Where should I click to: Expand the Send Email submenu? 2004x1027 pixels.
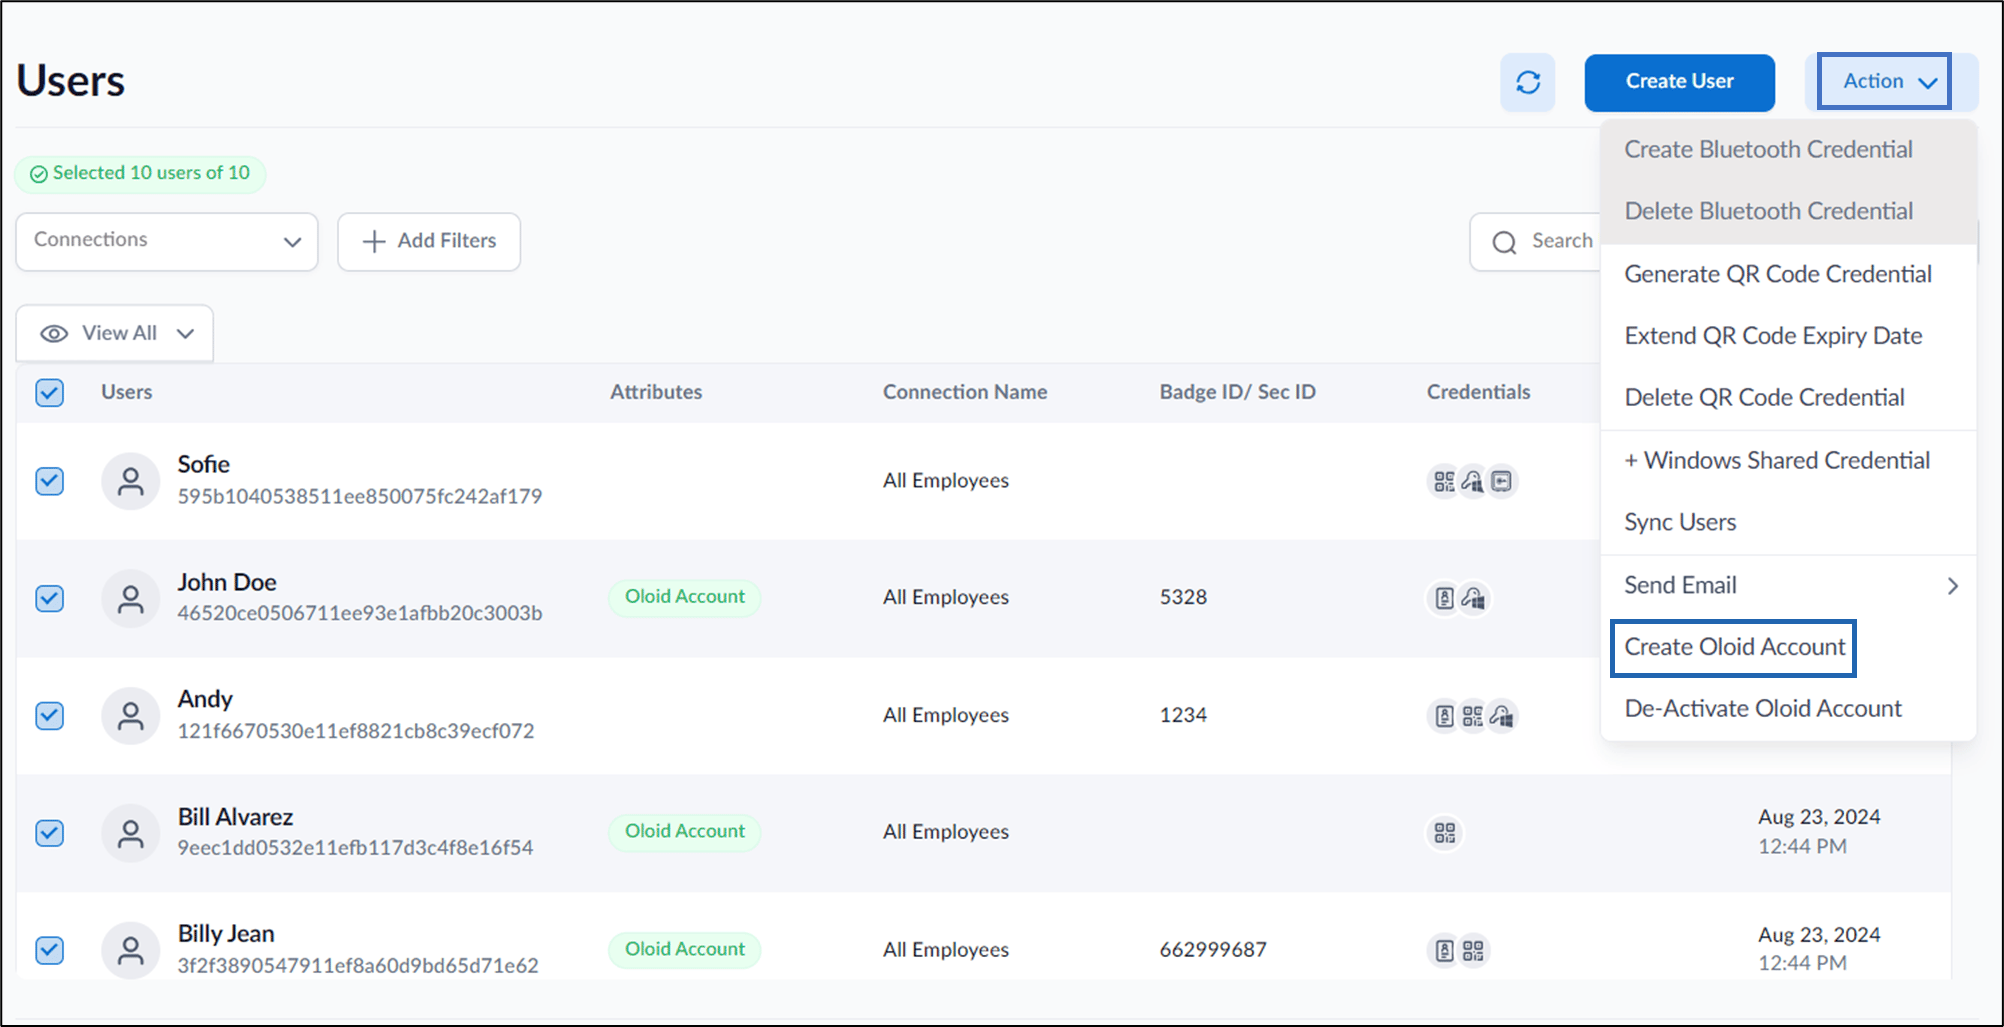pos(1789,586)
